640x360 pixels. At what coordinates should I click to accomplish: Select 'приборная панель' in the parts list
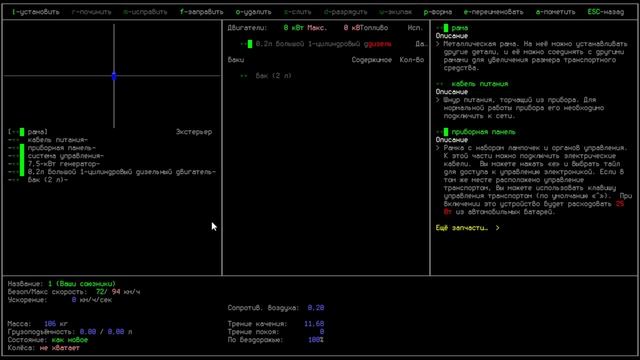tap(62, 148)
